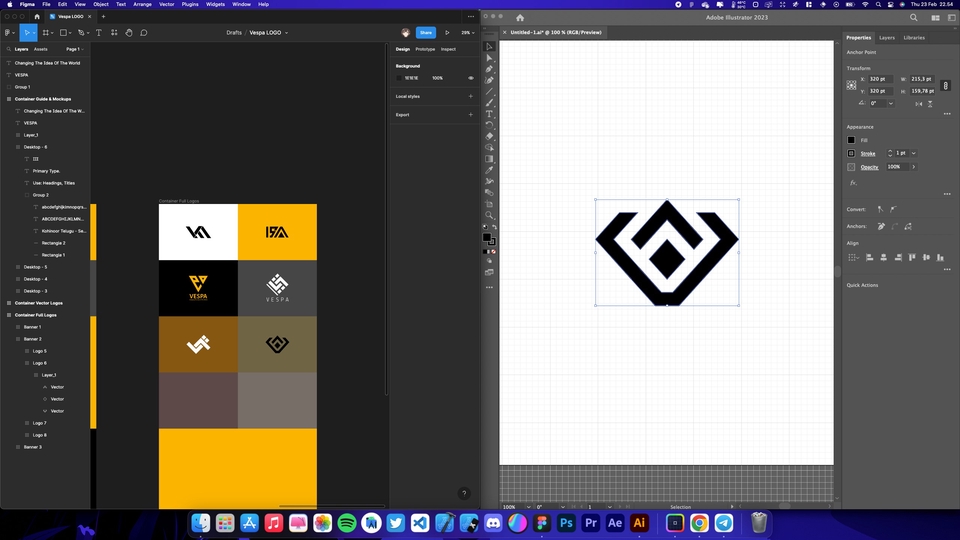The width and height of the screenshot is (960, 540).
Task: Open Illustrator zoom level dropdown at bottom
Action: tap(528, 507)
